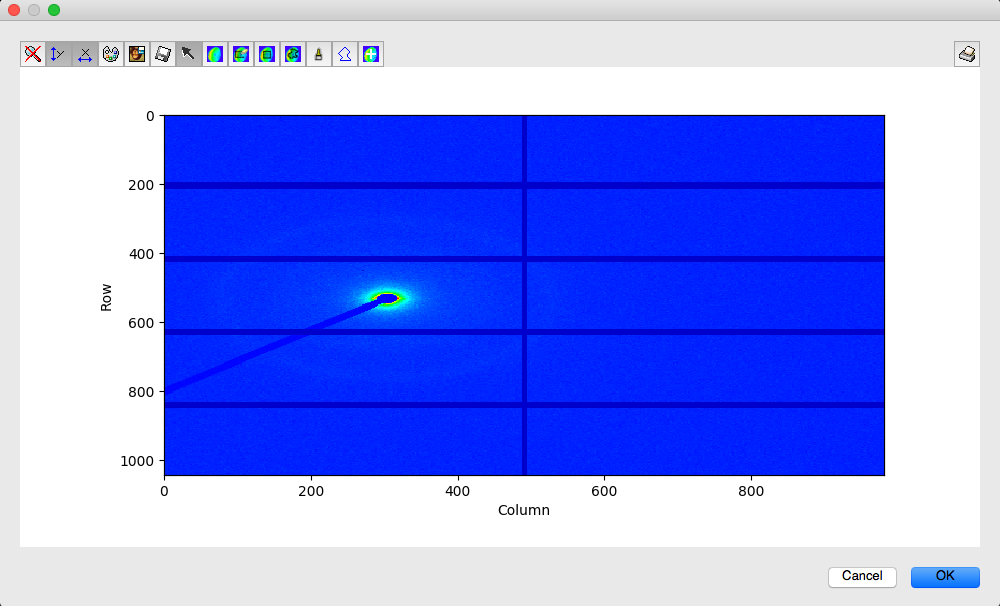1000x606 pixels.
Task: Click the Cancel button
Action: [862, 576]
